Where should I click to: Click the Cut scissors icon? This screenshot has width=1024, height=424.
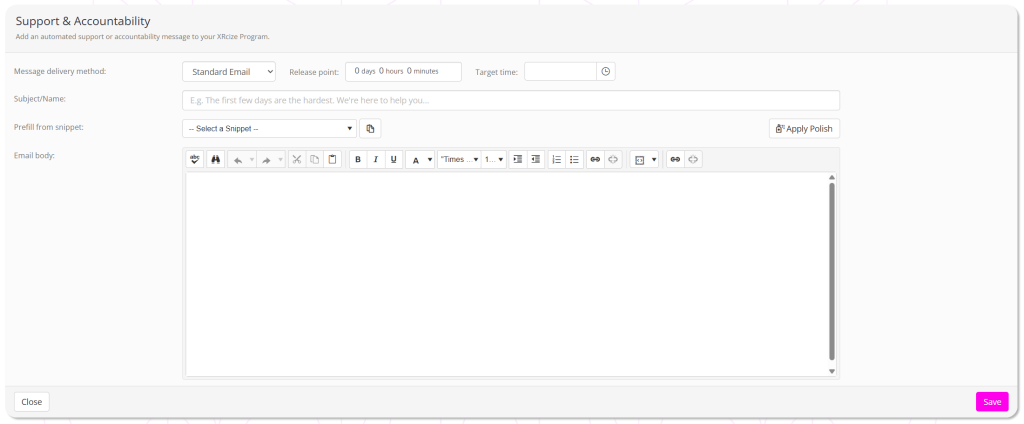(x=297, y=159)
